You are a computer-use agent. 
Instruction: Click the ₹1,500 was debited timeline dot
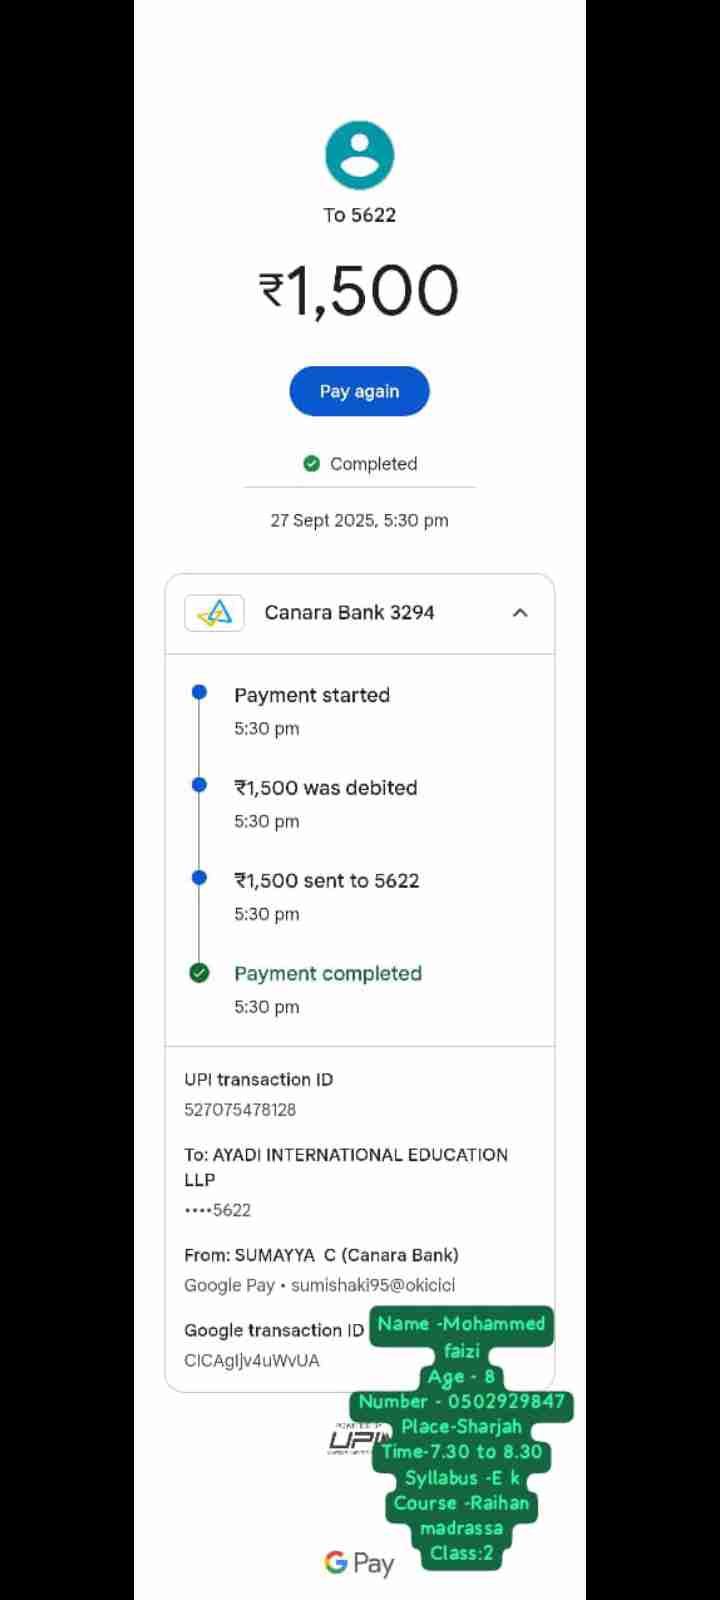tap(199, 785)
